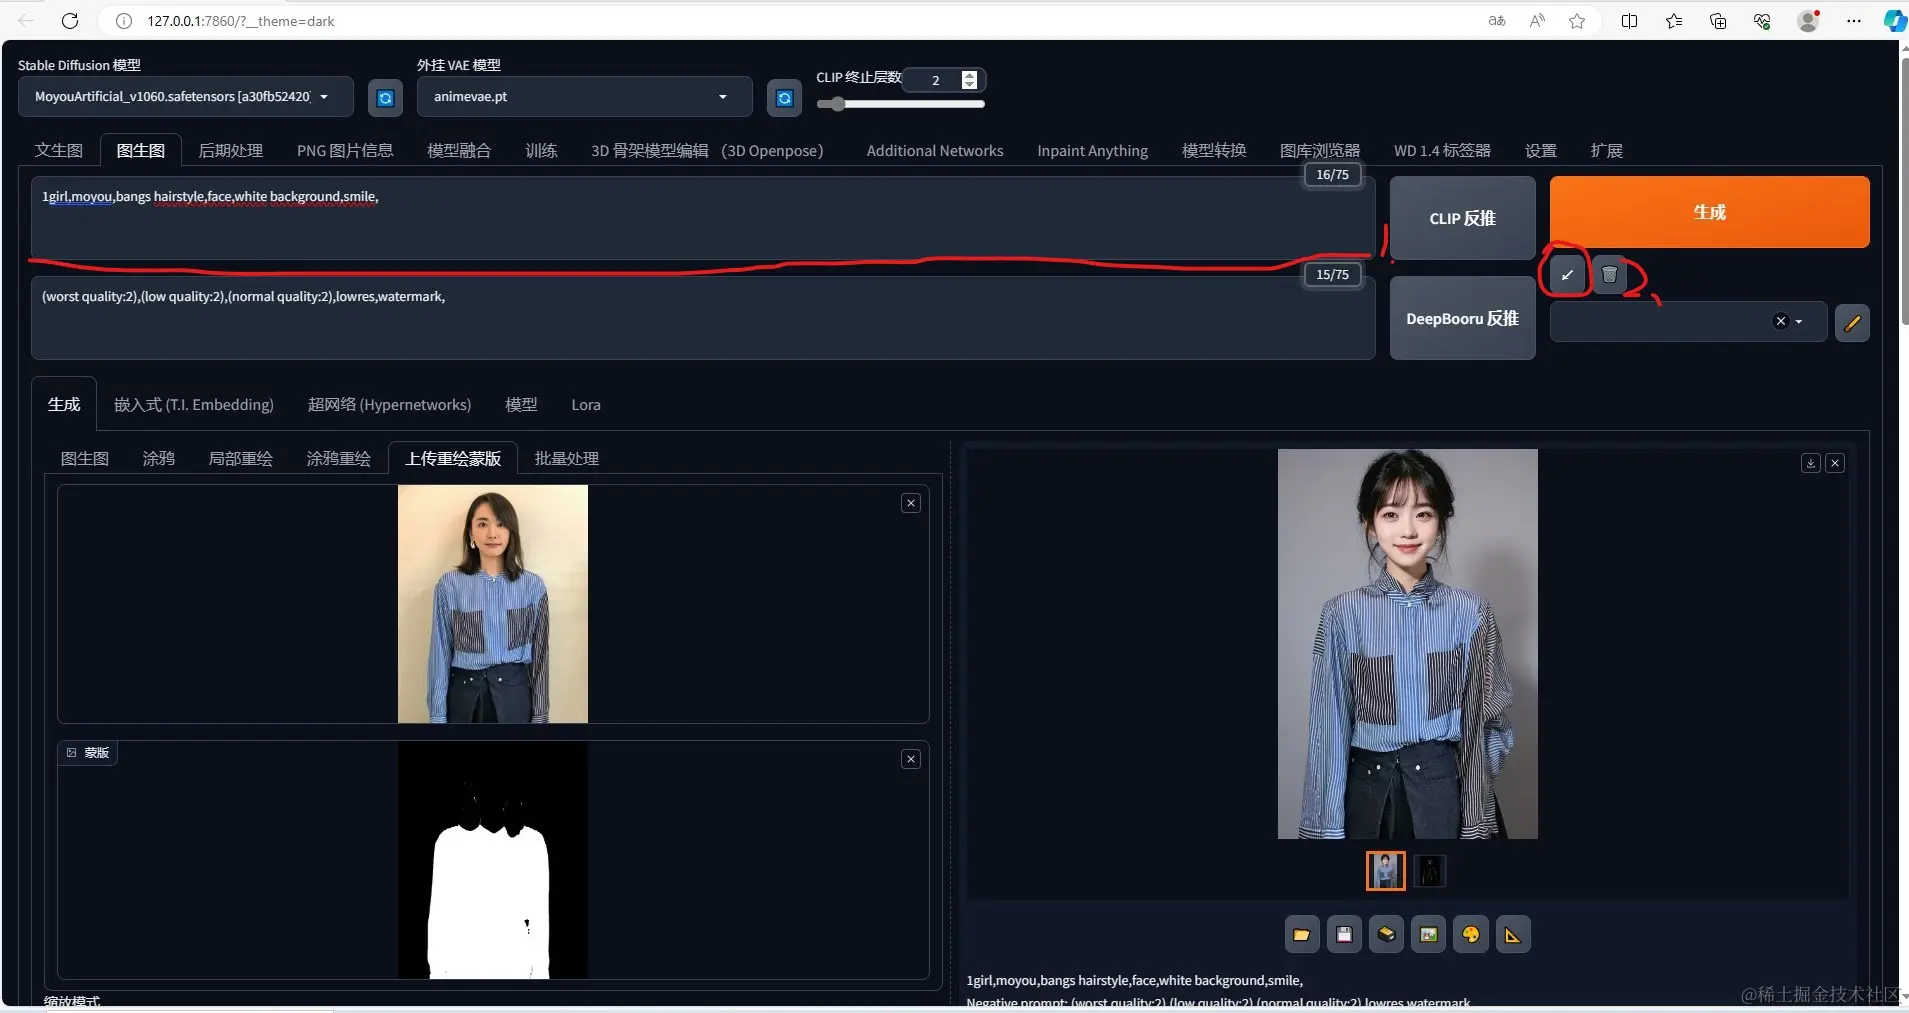Switch to the 局部重绘 sub-tab

click(240, 458)
